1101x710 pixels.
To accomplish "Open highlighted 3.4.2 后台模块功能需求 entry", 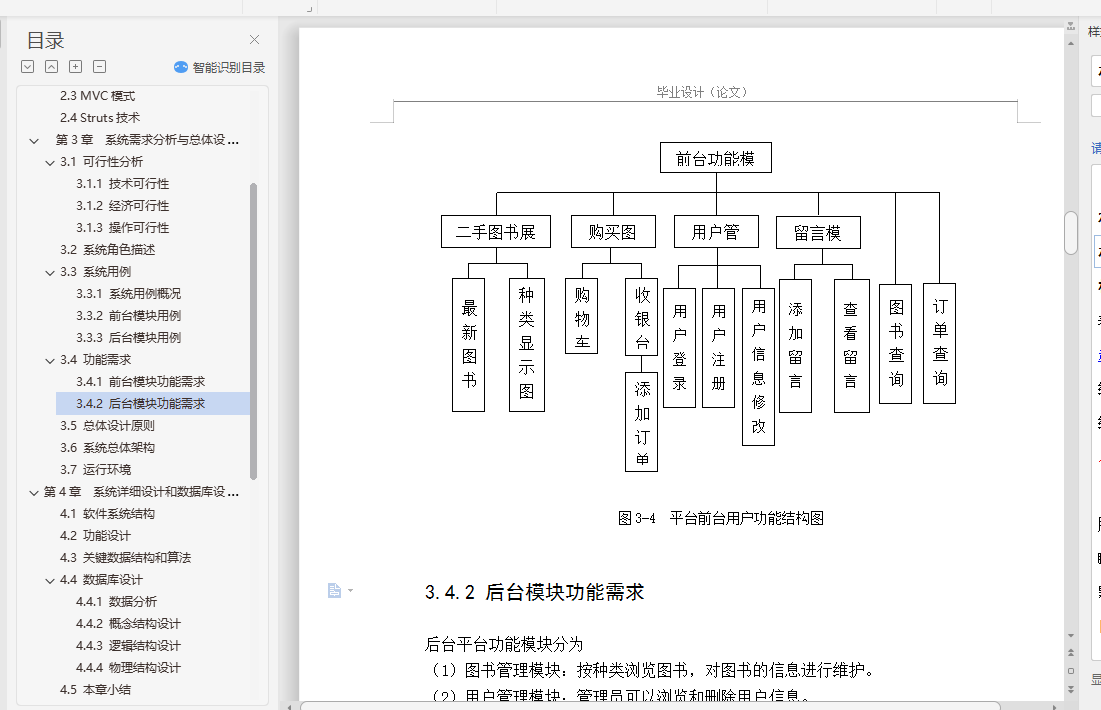I will click(x=152, y=403).
